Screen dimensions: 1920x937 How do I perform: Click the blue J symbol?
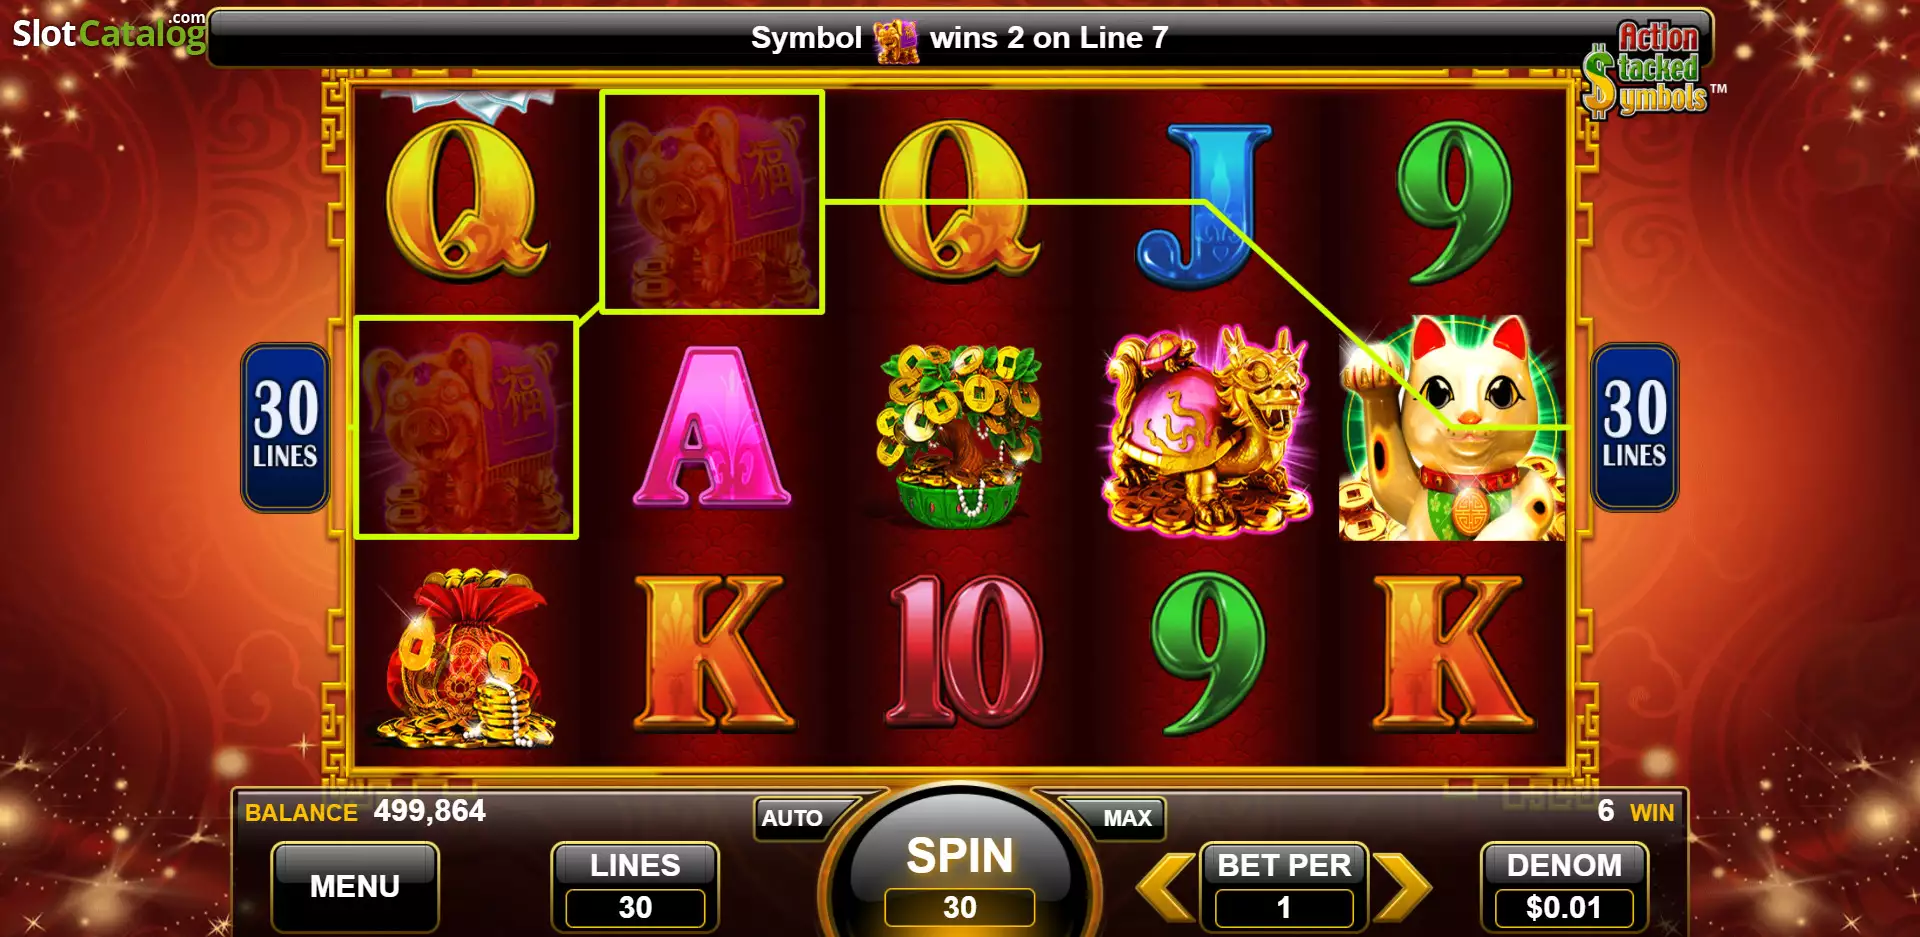1203,206
